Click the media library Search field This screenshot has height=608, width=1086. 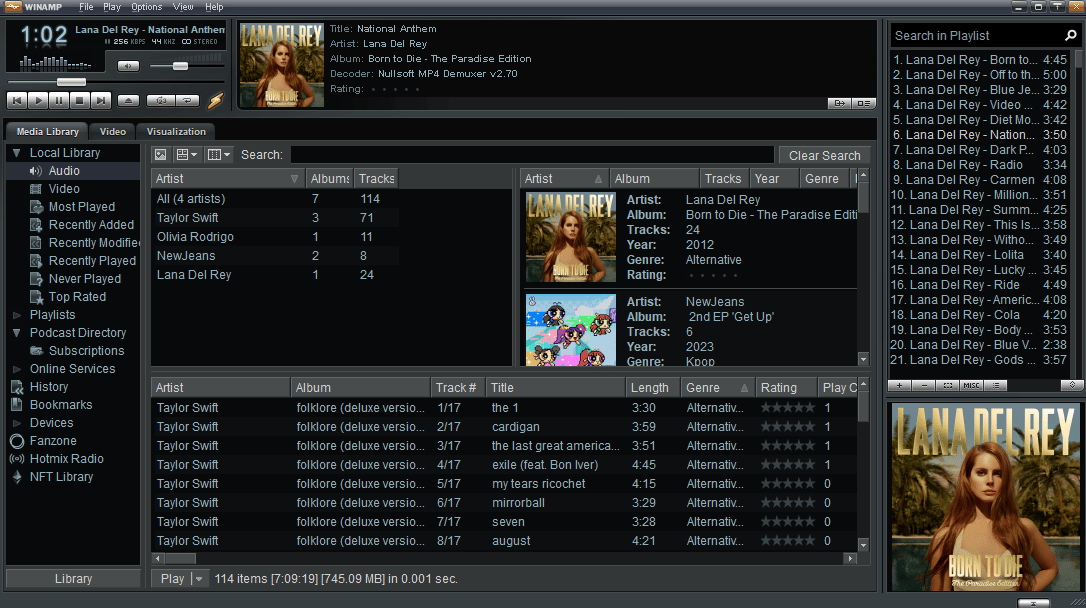tap(532, 154)
